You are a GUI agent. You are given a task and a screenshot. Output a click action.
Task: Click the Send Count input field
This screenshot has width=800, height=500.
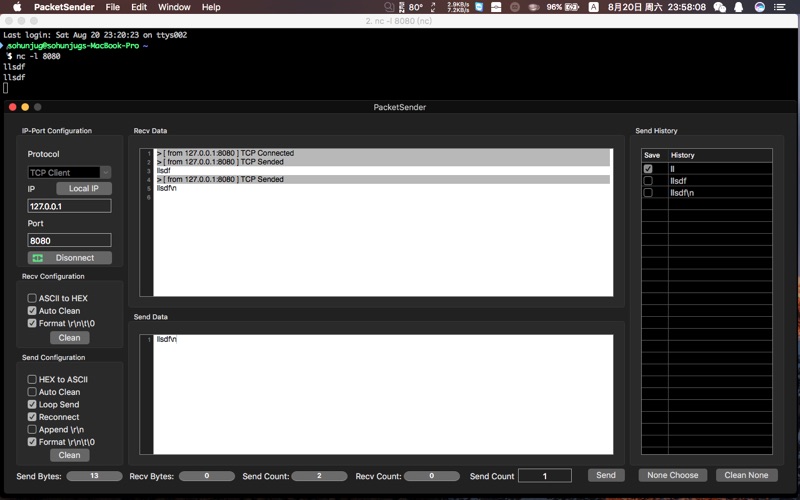click(544, 476)
